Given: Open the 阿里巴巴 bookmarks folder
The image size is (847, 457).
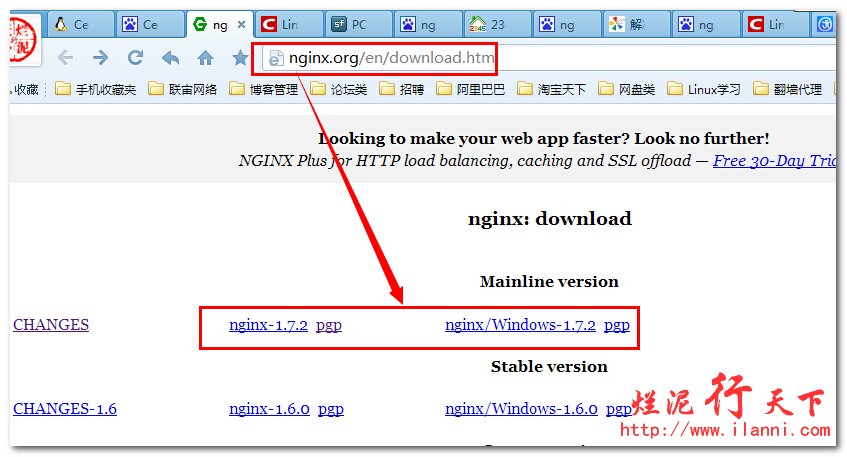Looking at the screenshot, I should coord(470,90).
